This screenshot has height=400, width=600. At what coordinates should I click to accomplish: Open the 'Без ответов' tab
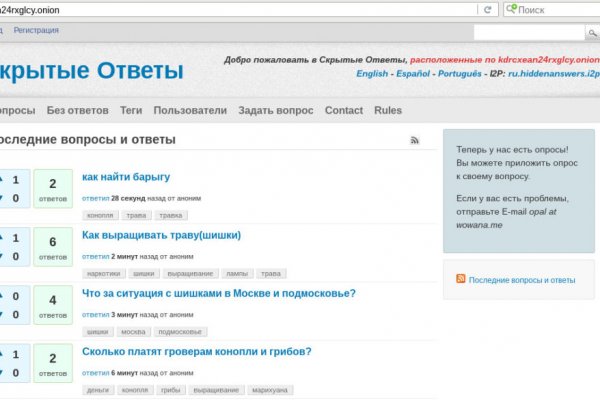point(77,111)
